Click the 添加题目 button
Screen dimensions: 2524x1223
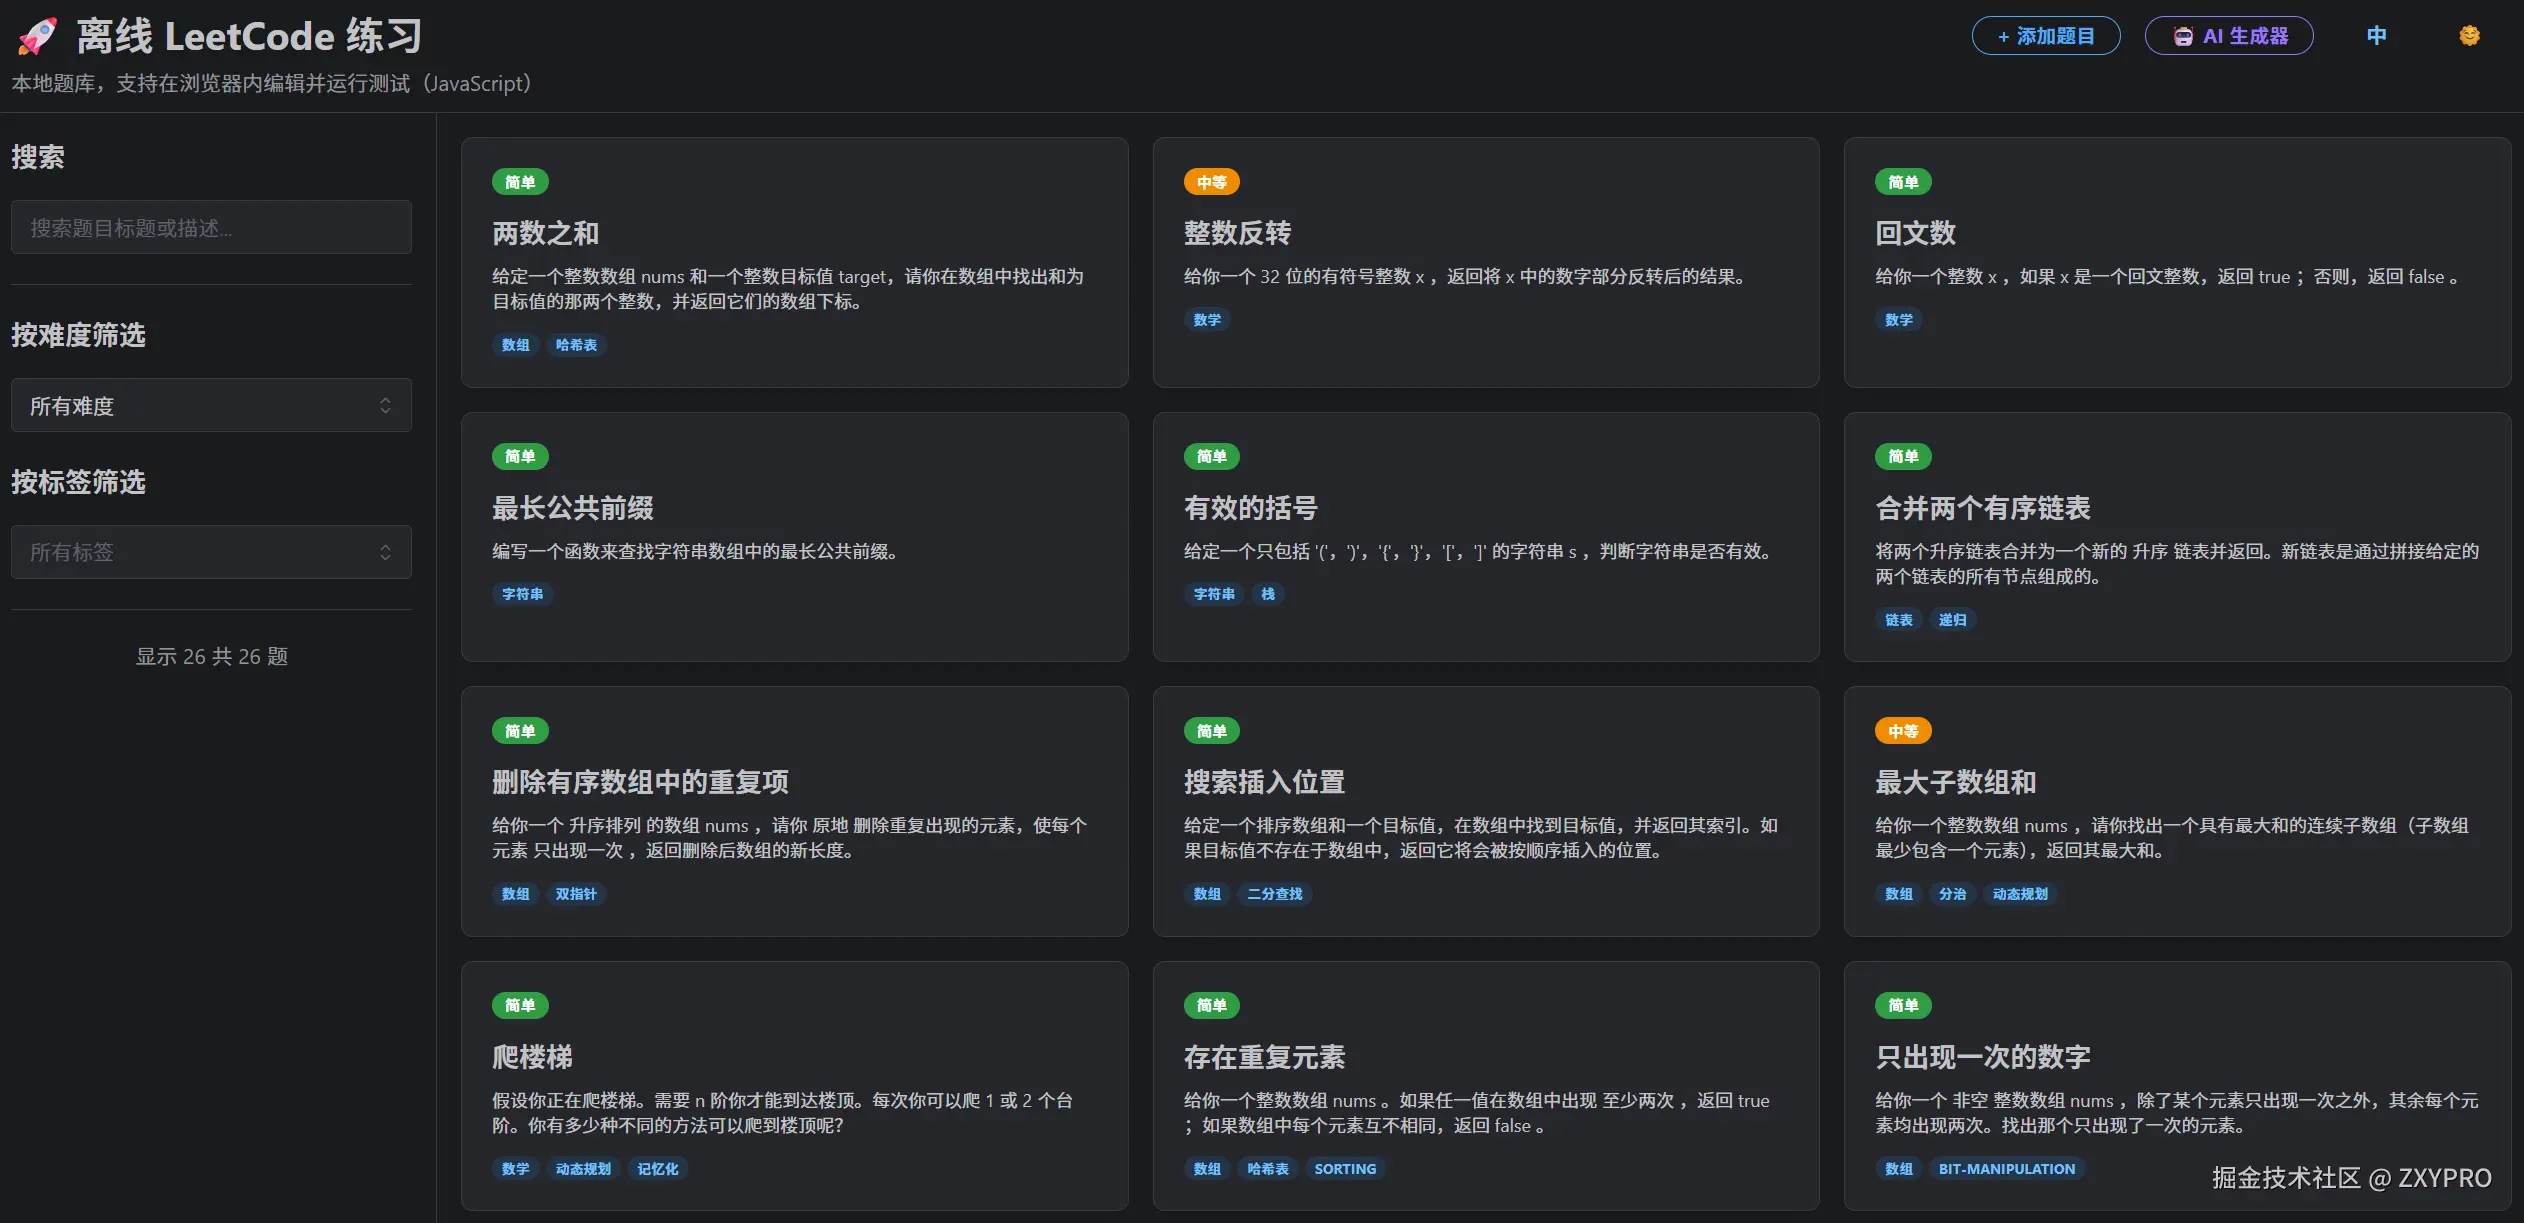[x=2046, y=34]
